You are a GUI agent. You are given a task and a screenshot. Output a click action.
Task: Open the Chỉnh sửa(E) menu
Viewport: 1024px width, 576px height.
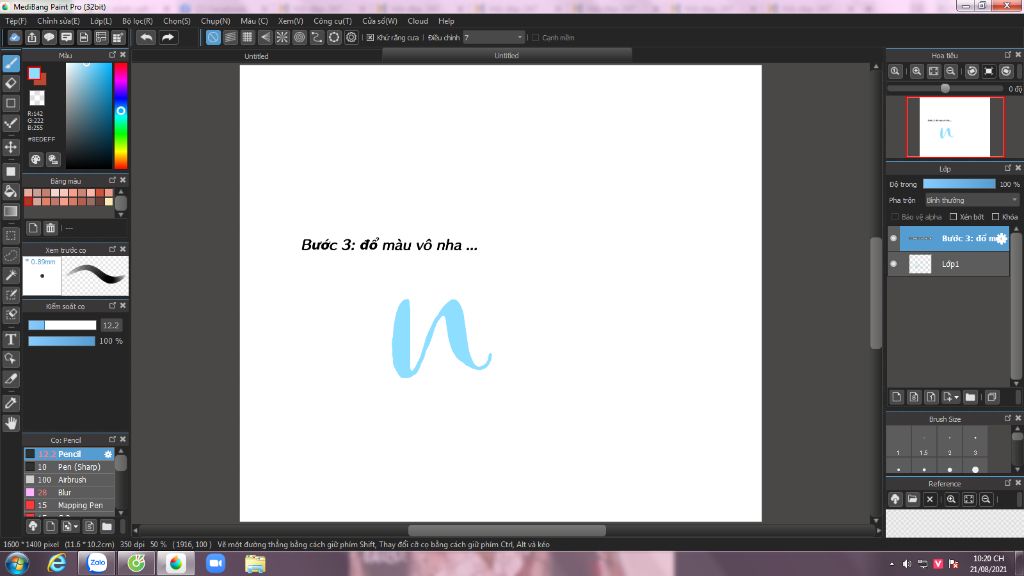[58, 21]
